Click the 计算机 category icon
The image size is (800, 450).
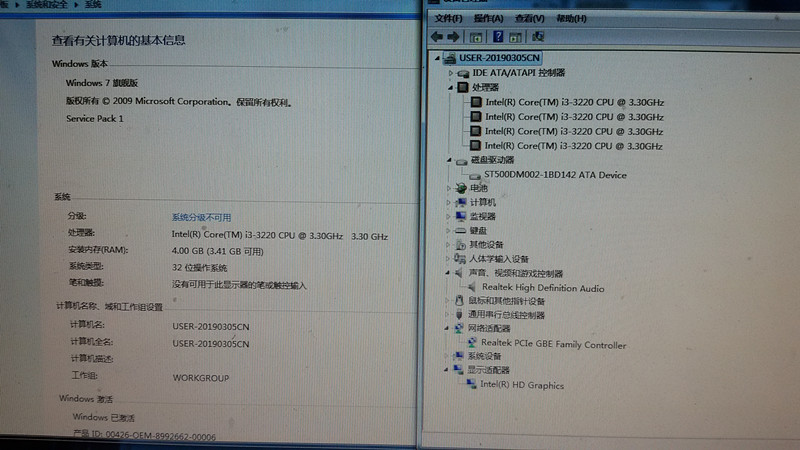(461, 203)
